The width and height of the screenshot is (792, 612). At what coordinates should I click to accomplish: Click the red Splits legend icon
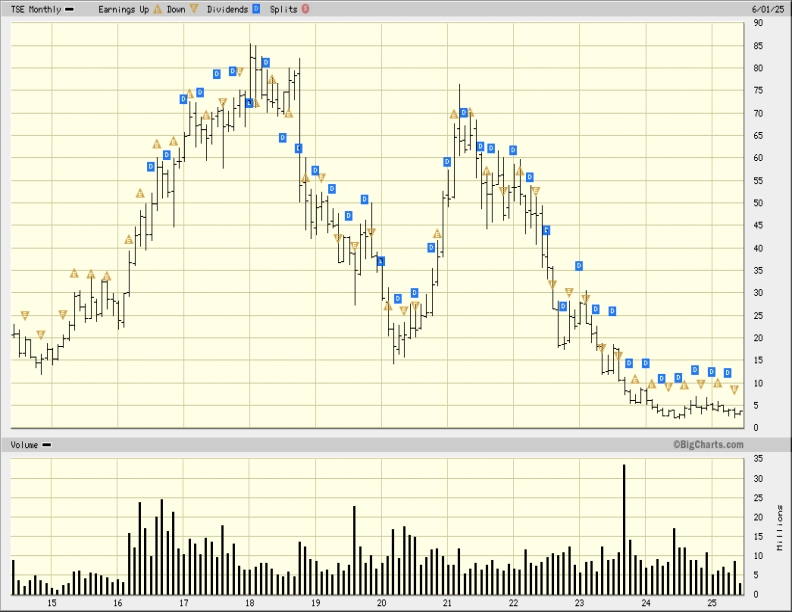coord(305,8)
